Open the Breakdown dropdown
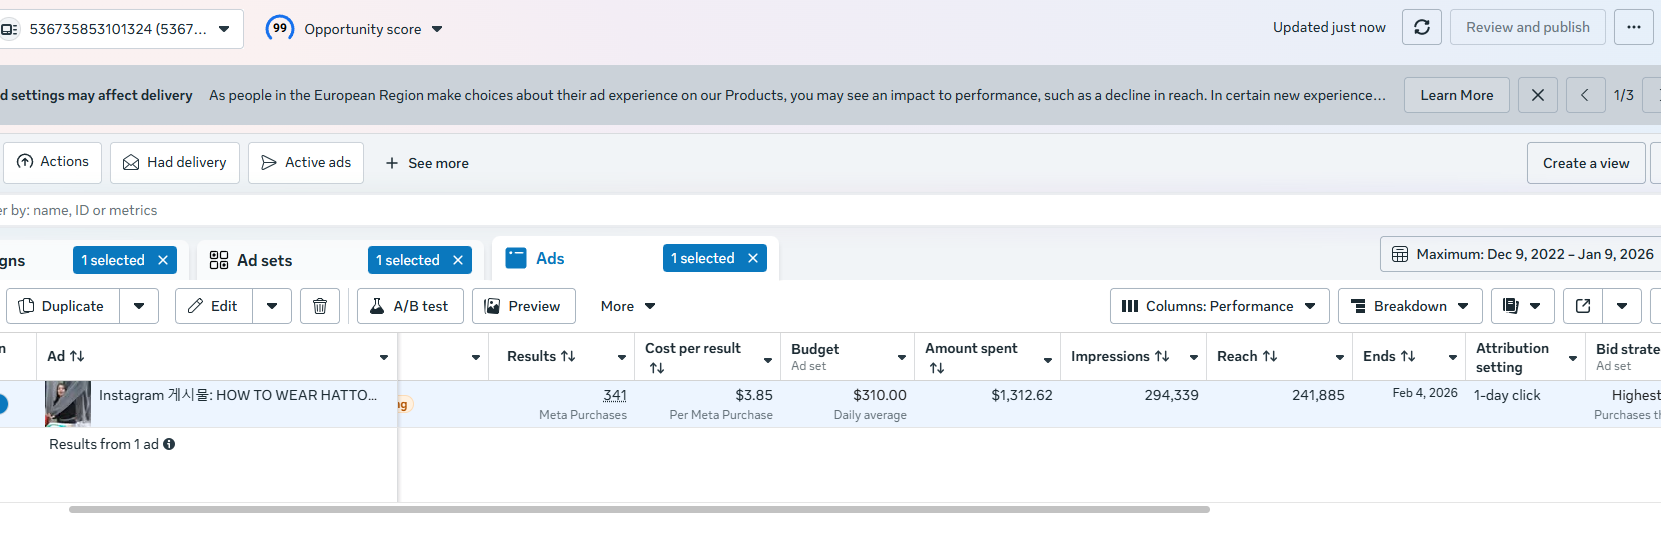The width and height of the screenshot is (1661, 539). 1410,306
